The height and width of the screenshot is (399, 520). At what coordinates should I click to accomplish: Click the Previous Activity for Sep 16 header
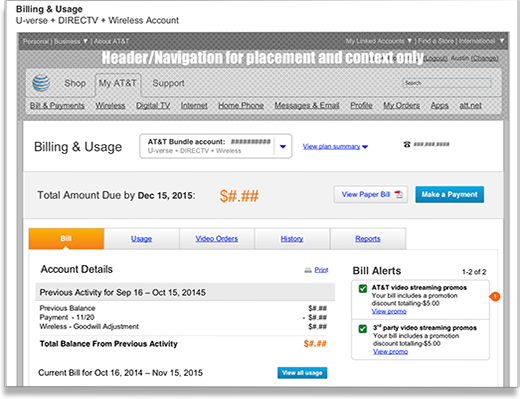pos(185,292)
